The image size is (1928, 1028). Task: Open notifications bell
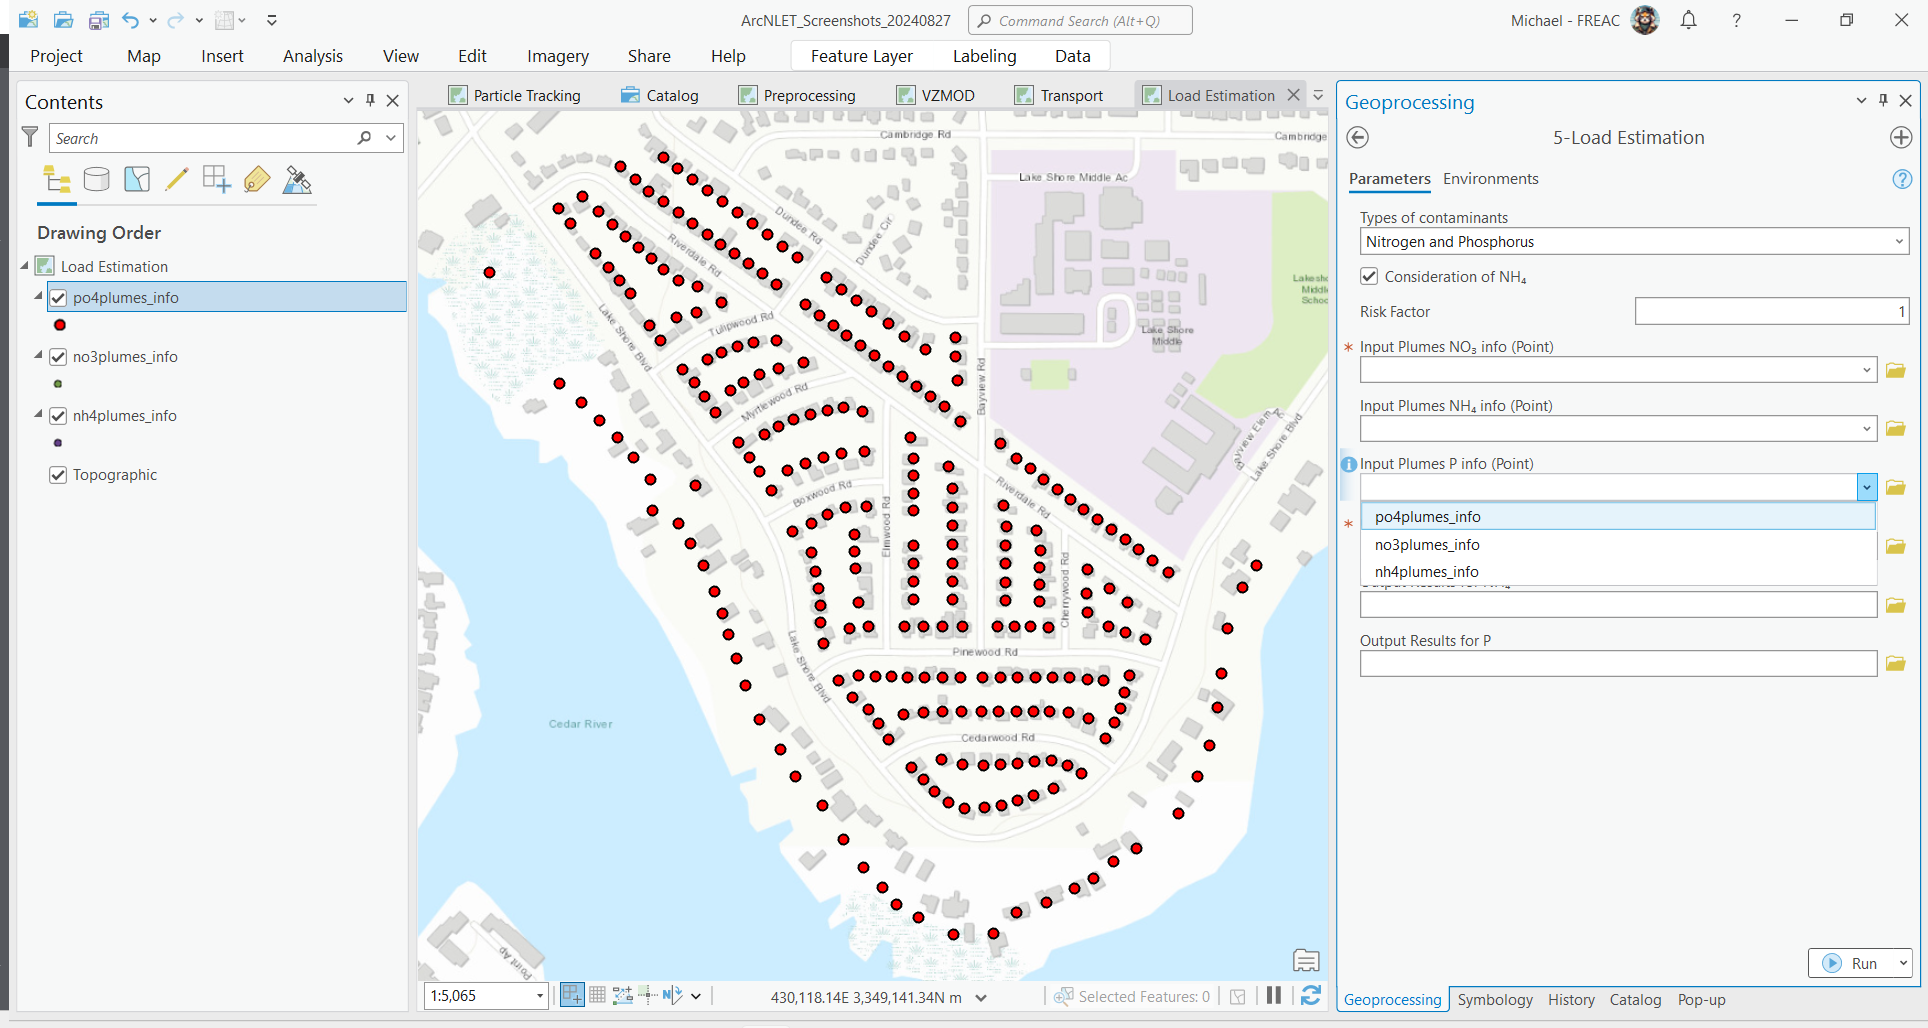coord(1689,20)
